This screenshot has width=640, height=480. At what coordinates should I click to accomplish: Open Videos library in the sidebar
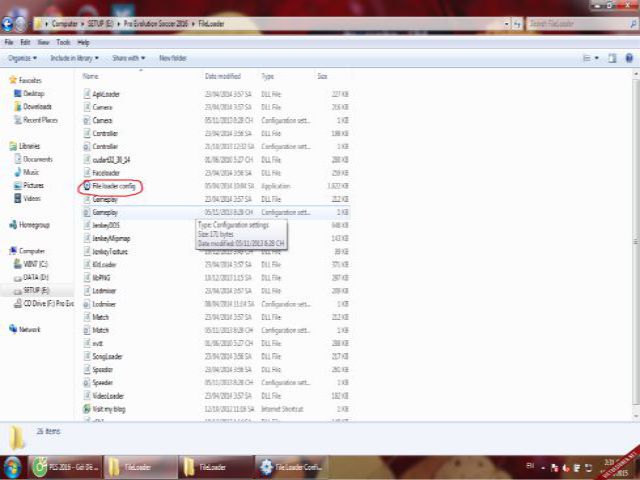pos(32,198)
